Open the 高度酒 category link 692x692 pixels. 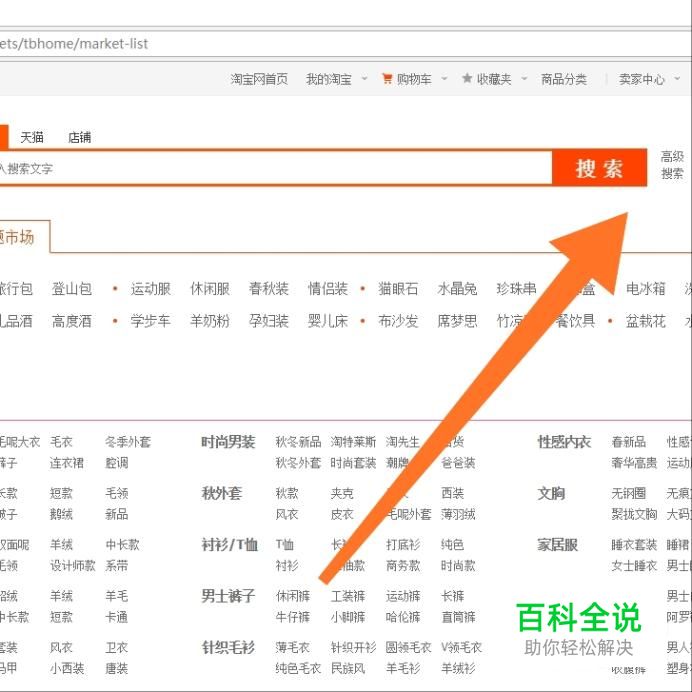pyautogui.click(x=72, y=321)
